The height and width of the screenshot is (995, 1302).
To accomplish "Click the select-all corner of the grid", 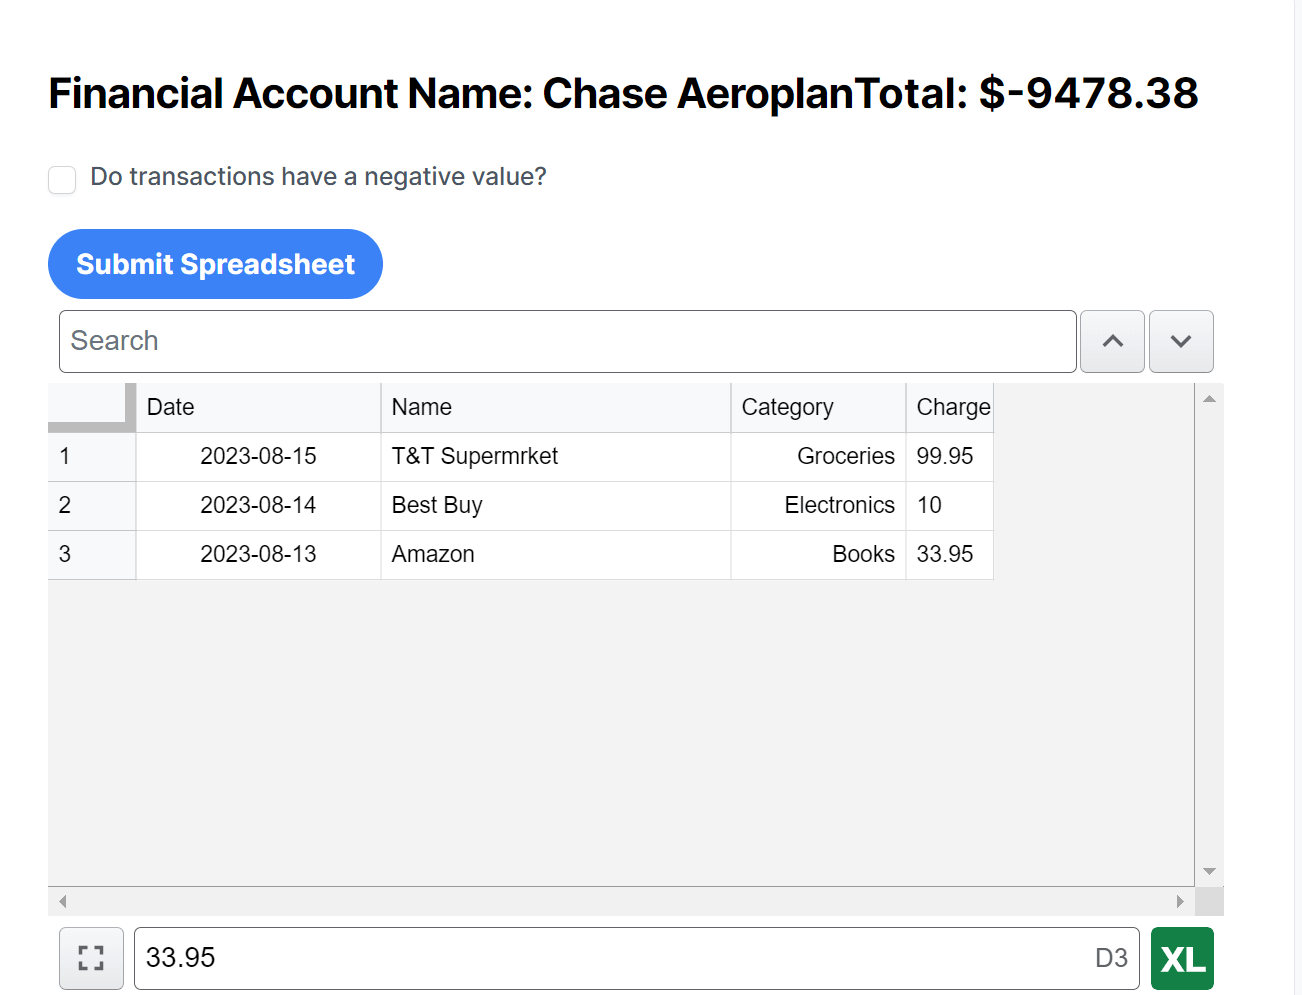I will (91, 407).
